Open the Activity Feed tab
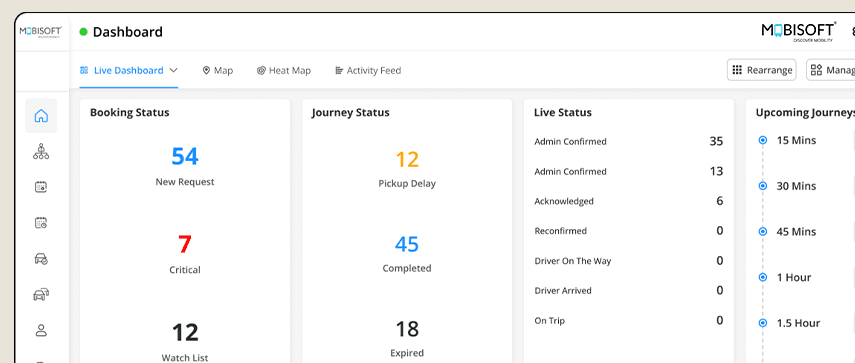 pos(368,70)
